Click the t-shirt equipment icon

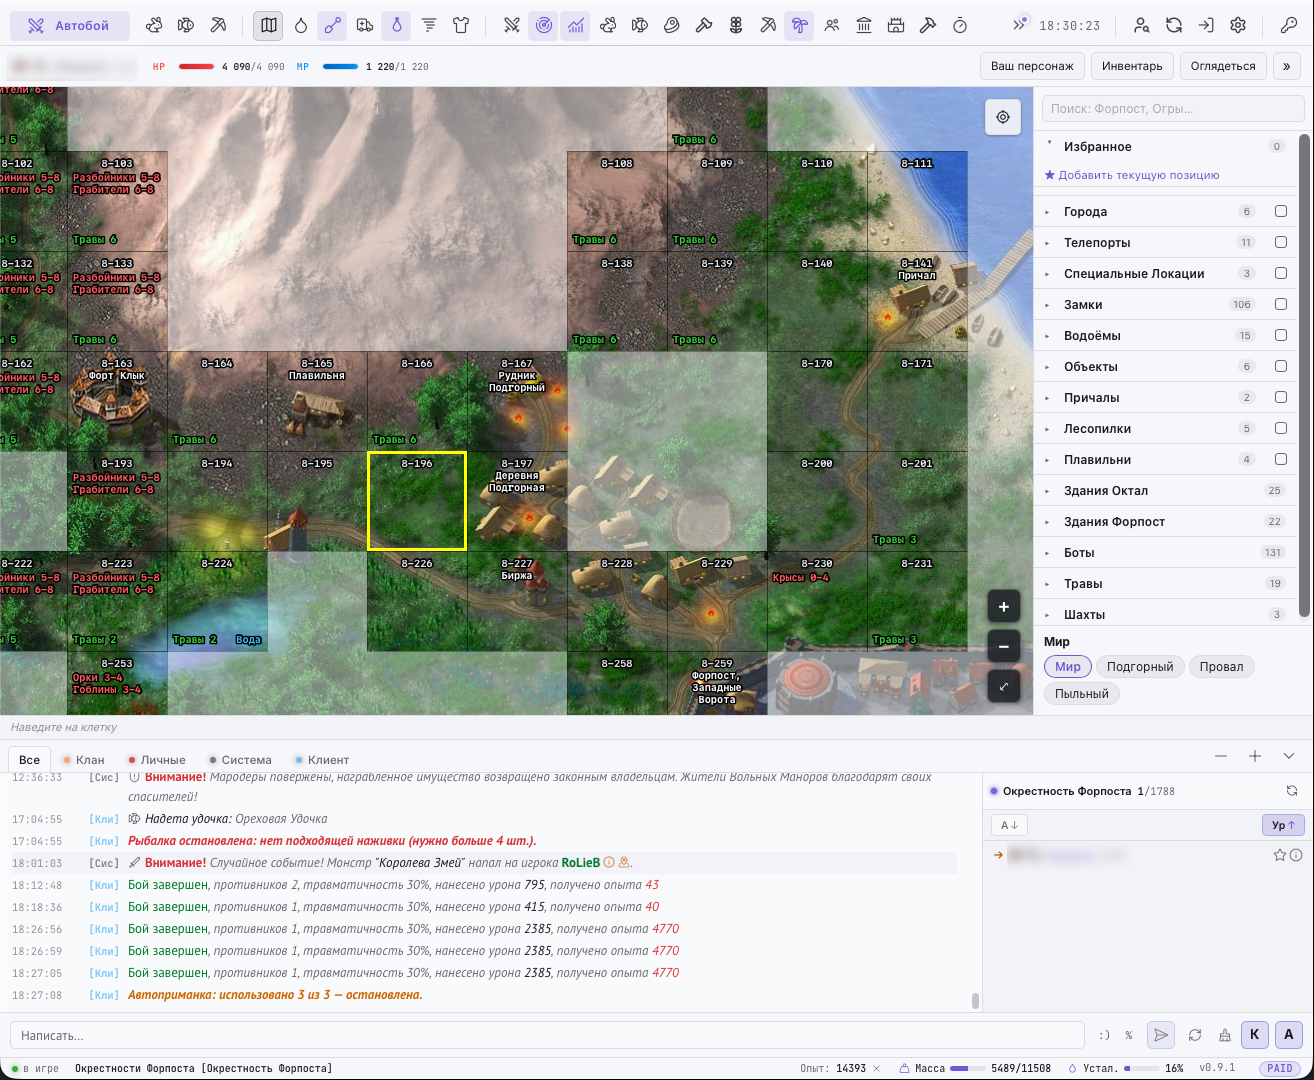(x=461, y=26)
